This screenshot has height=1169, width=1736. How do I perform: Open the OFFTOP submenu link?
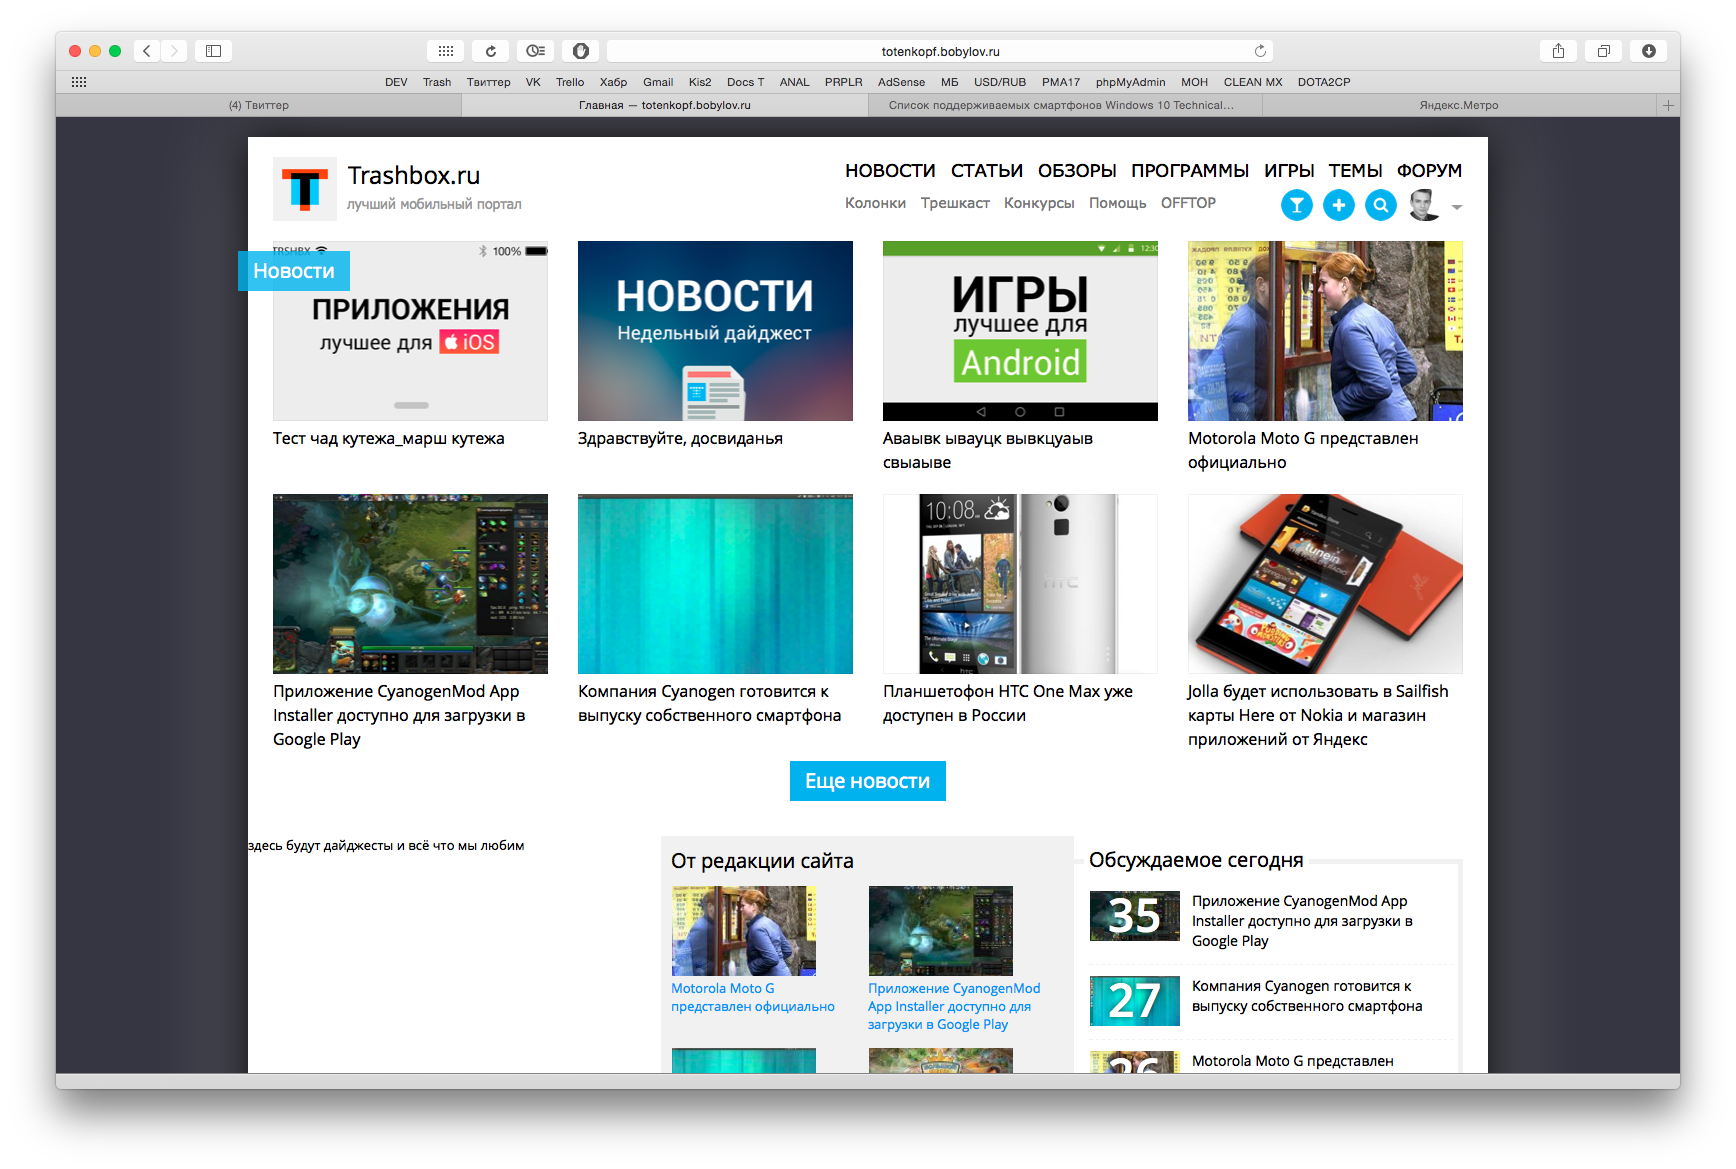coord(1188,203)
